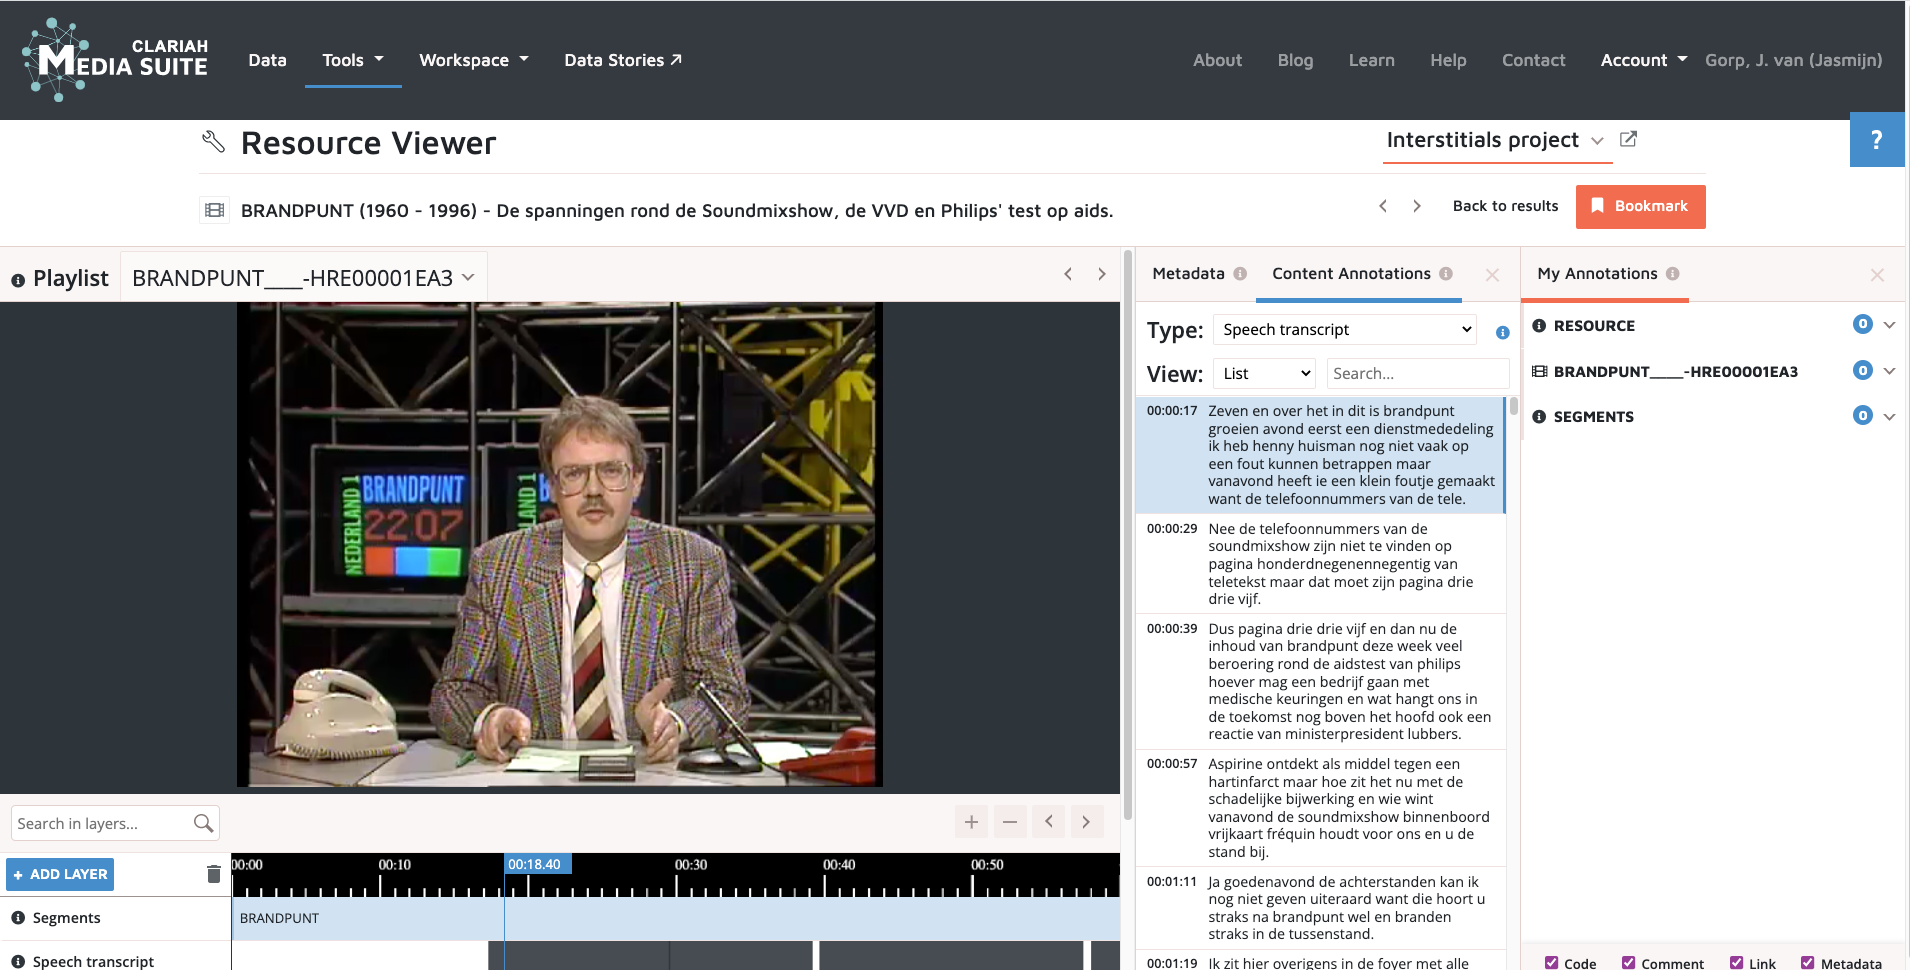Close the My Annotations panel
1910x970 pixels.
pyautogui.click(x=1877, y=275)
